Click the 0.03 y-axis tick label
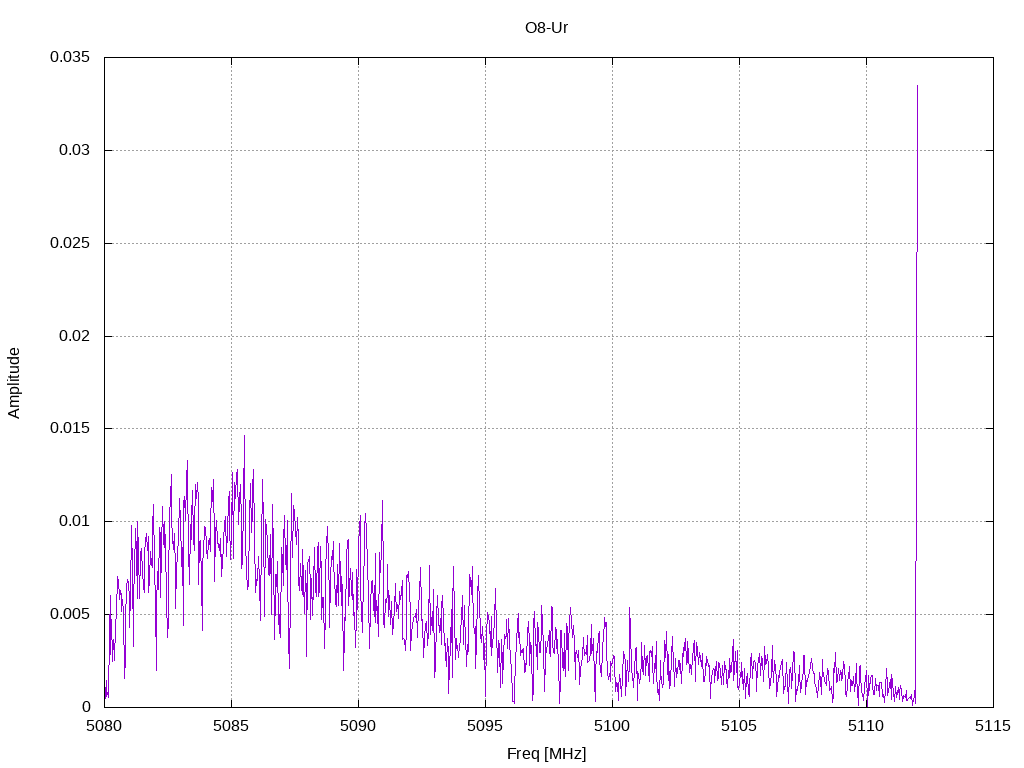Viewport: 1024px width, 768px height. coord(74,150)
